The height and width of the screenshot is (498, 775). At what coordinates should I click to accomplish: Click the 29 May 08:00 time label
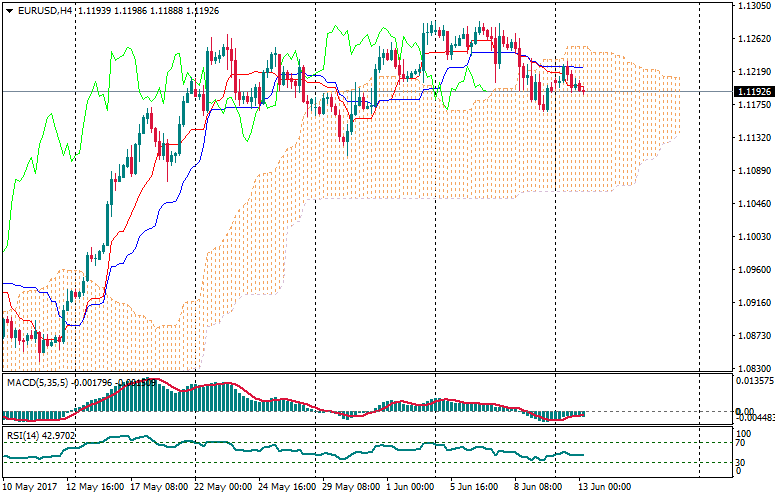tap(350, 487)
